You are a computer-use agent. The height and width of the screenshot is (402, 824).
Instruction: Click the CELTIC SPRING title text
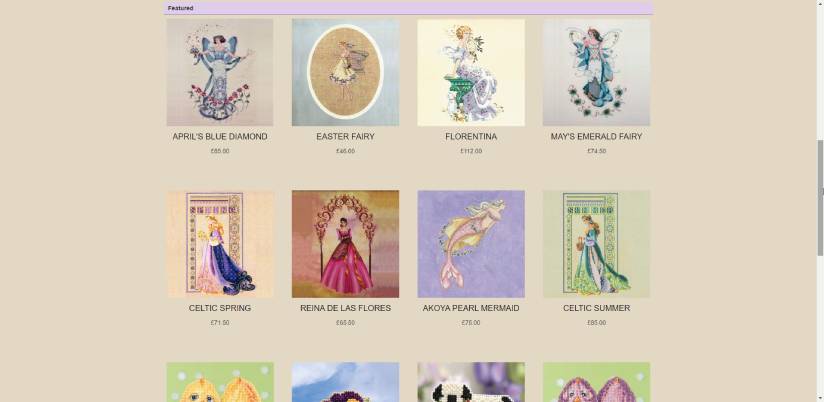pos(220,308)
